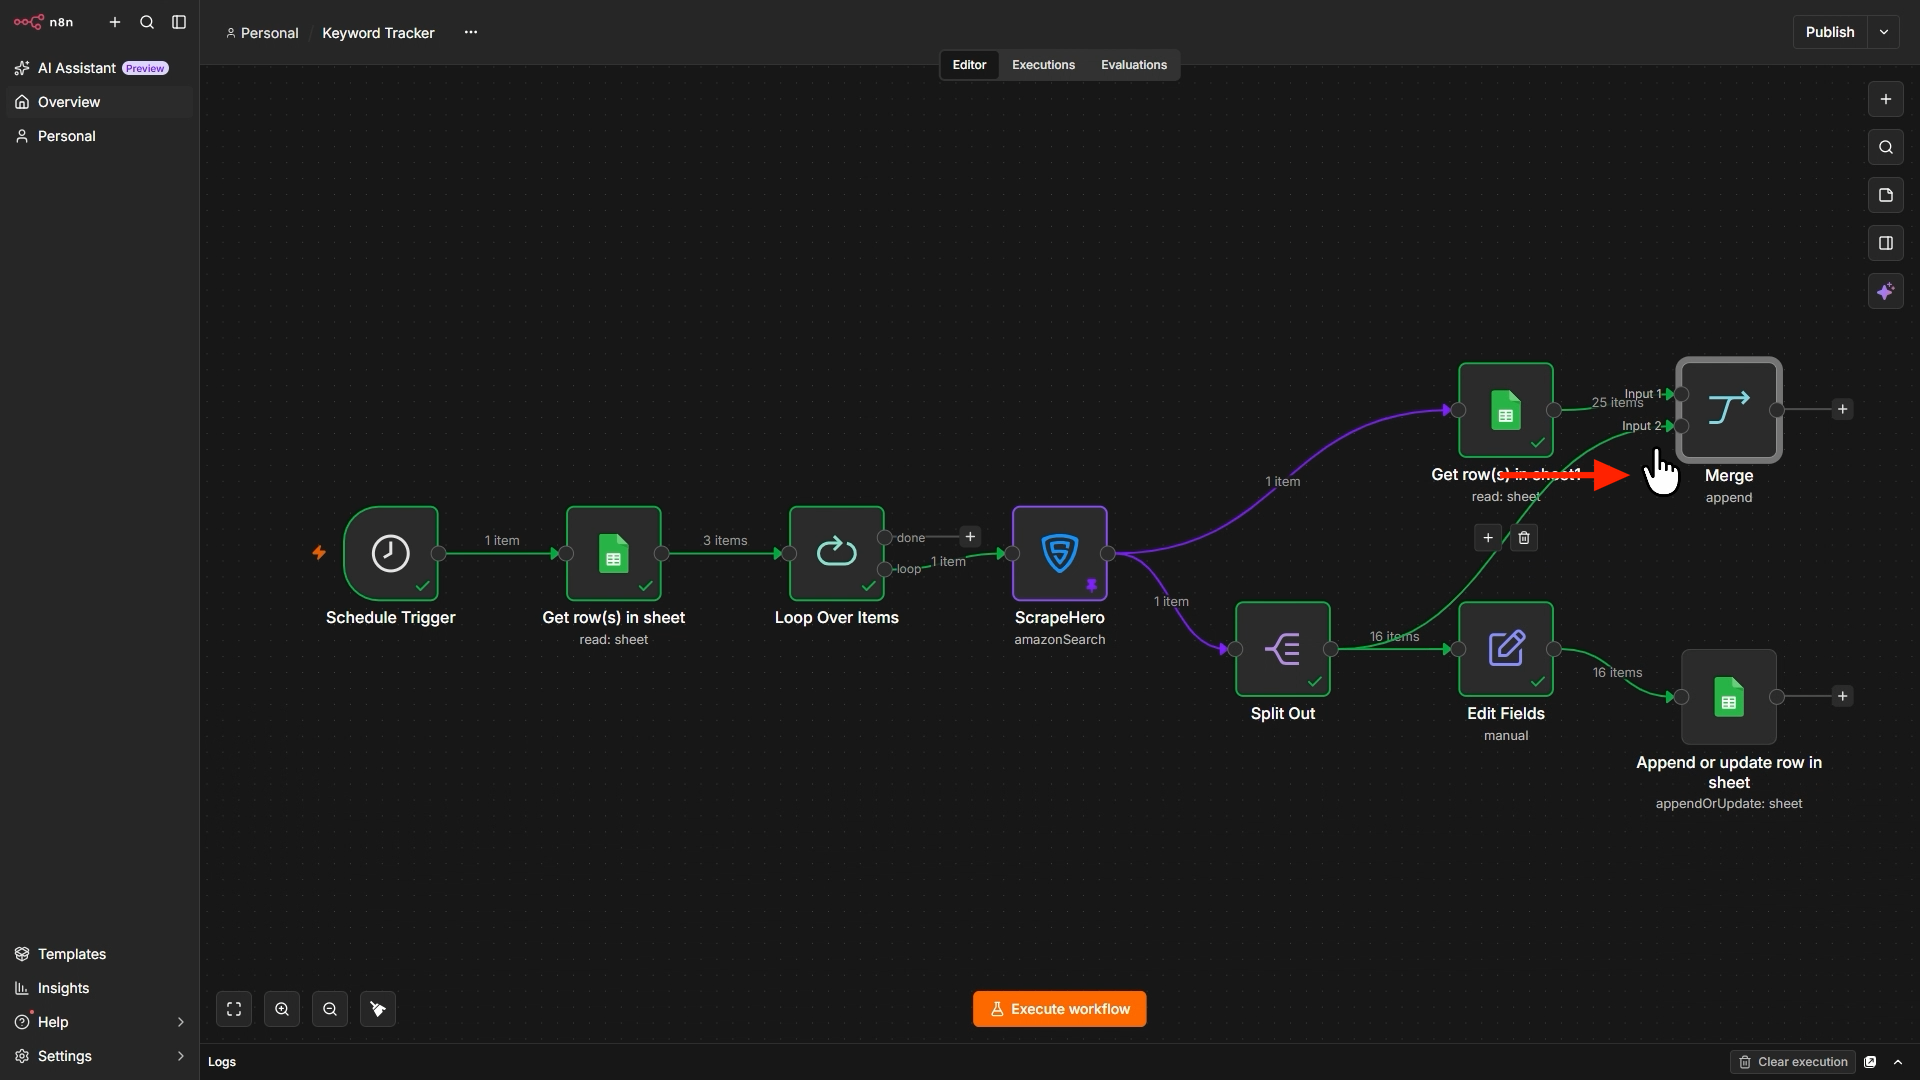Expand the Help submenu
Screen dimensions: 1920x1080
[x=180, y=1022]
